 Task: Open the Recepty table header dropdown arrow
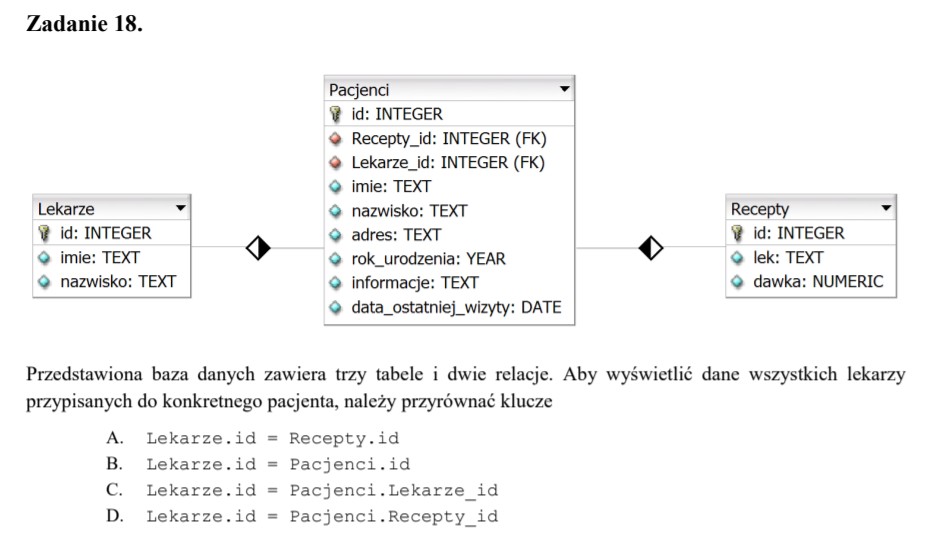[886, 209]
